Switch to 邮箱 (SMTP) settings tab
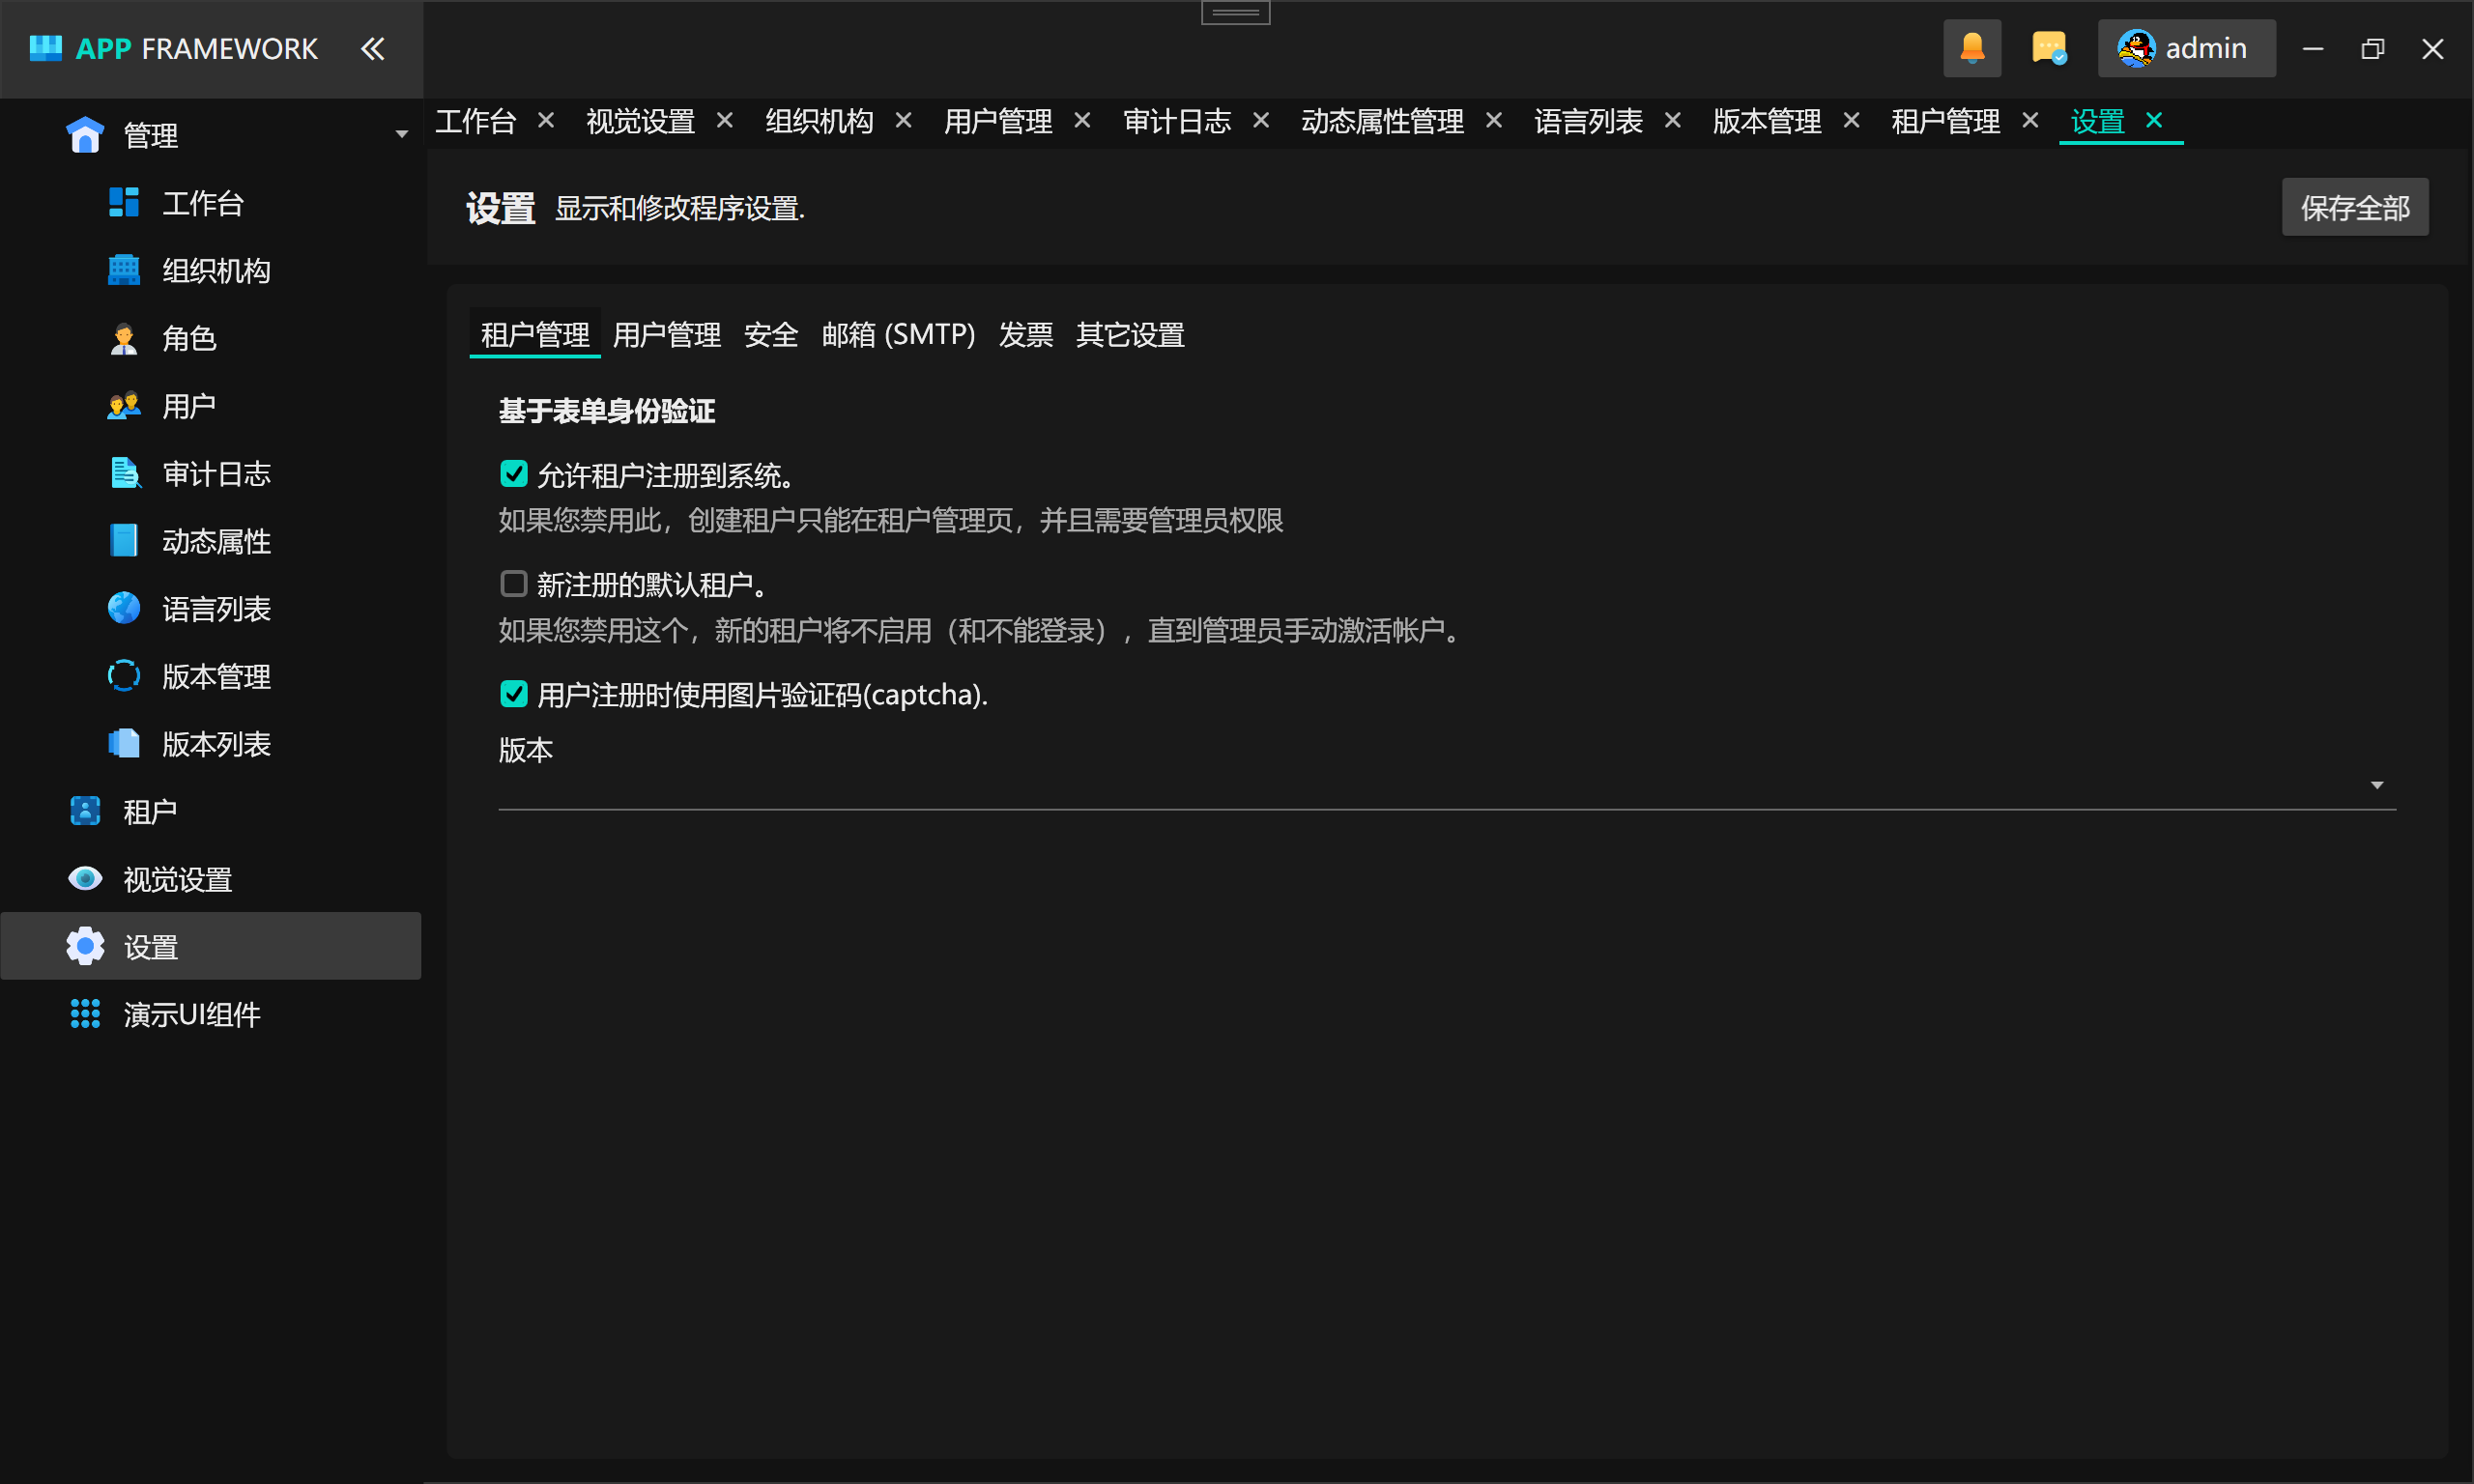Image resolution: width=2474 pixels, height=1484 pixels. coord(897,335)
